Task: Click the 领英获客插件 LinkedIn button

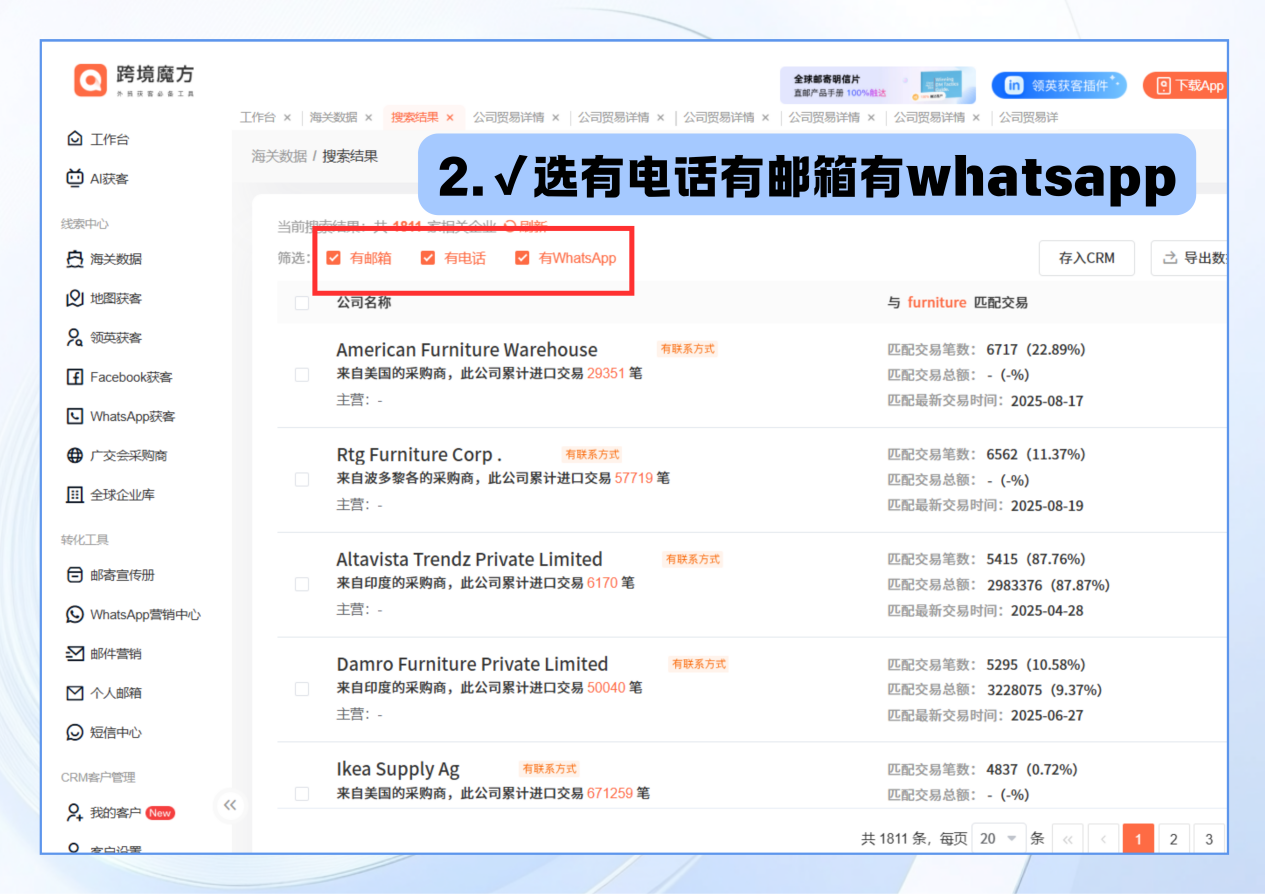Action: tap(1059, 86)
